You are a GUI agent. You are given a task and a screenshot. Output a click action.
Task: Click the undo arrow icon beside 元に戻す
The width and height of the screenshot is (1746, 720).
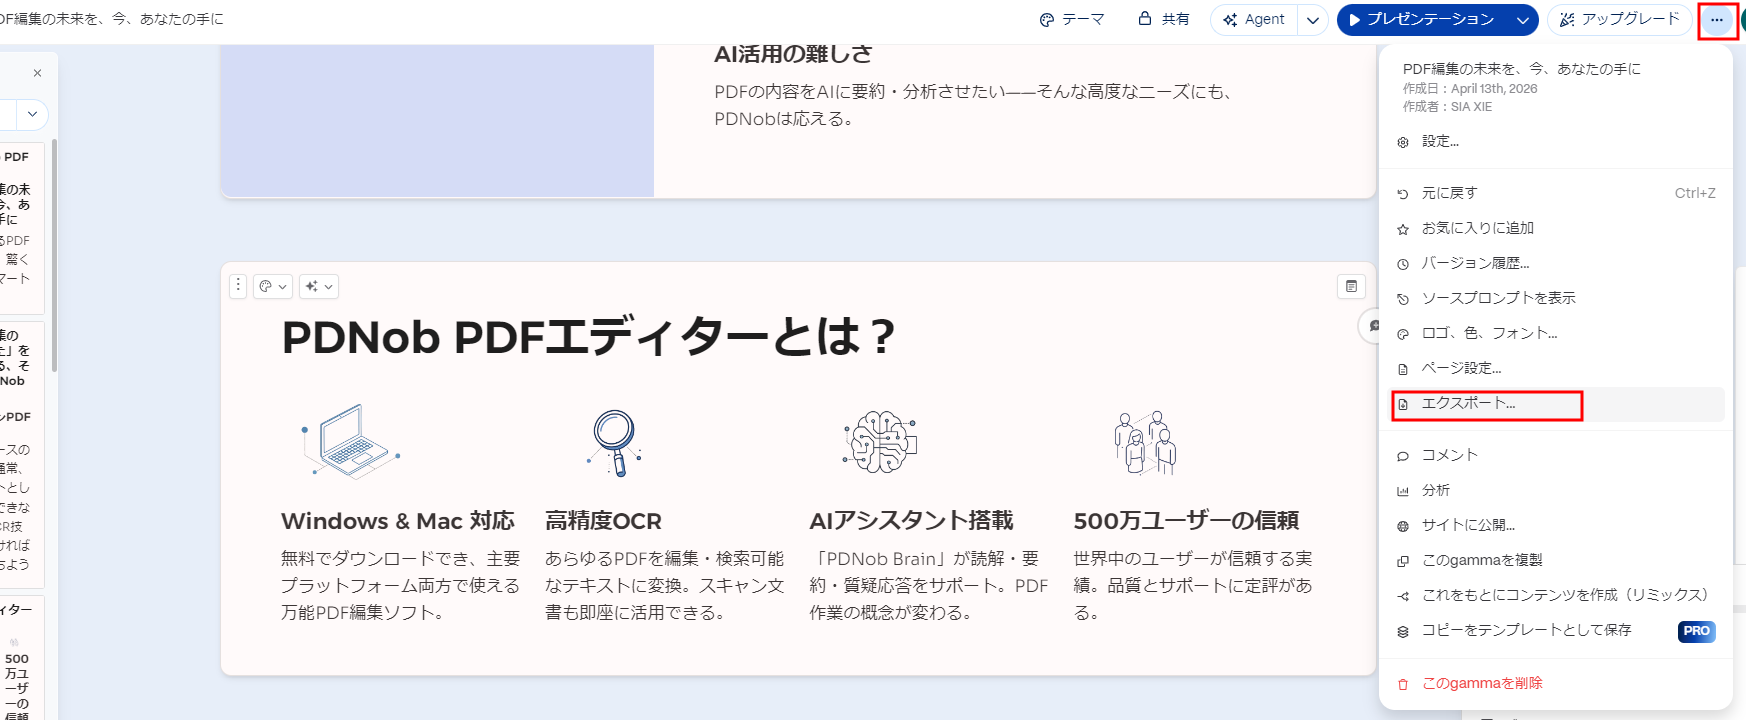coord(1403,194)
